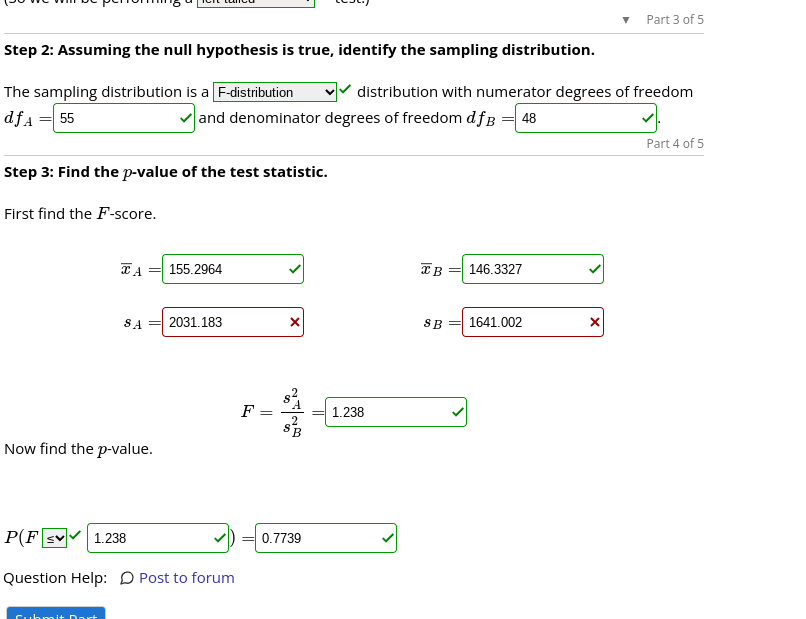Click the red X beside the sA field
Screen dimensions: 806x619
(293, 321)
